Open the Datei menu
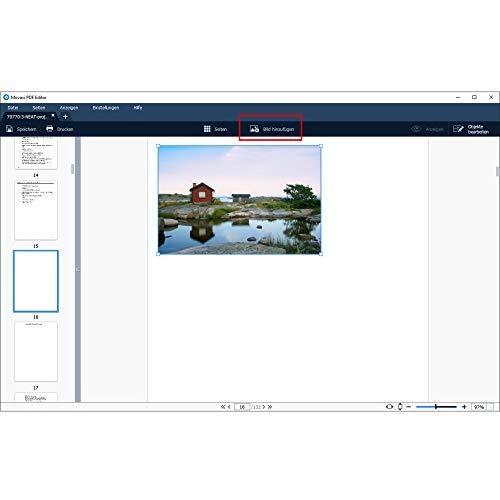The width and height of the screenshot is (500, 500). click(x=13, y=108)
